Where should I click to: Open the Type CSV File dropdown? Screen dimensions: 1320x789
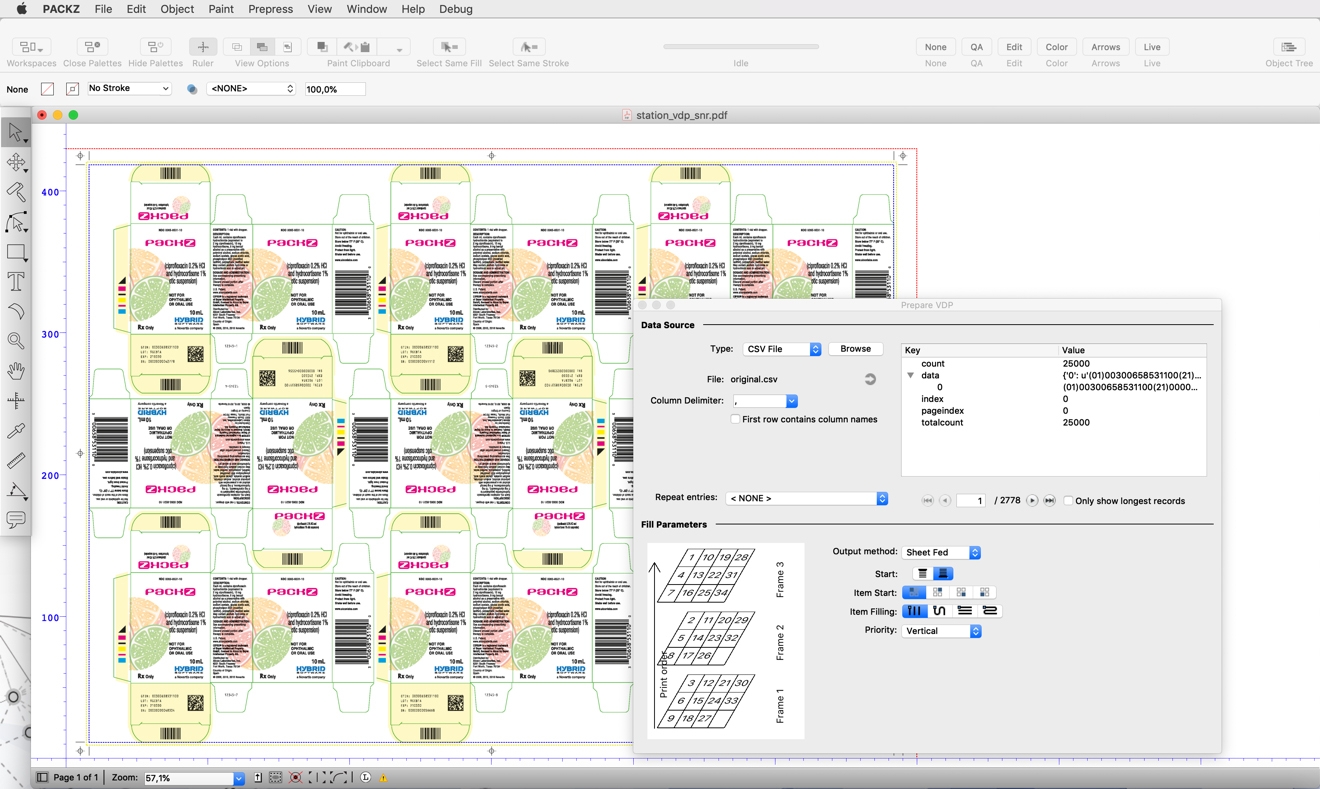[781, 349]
